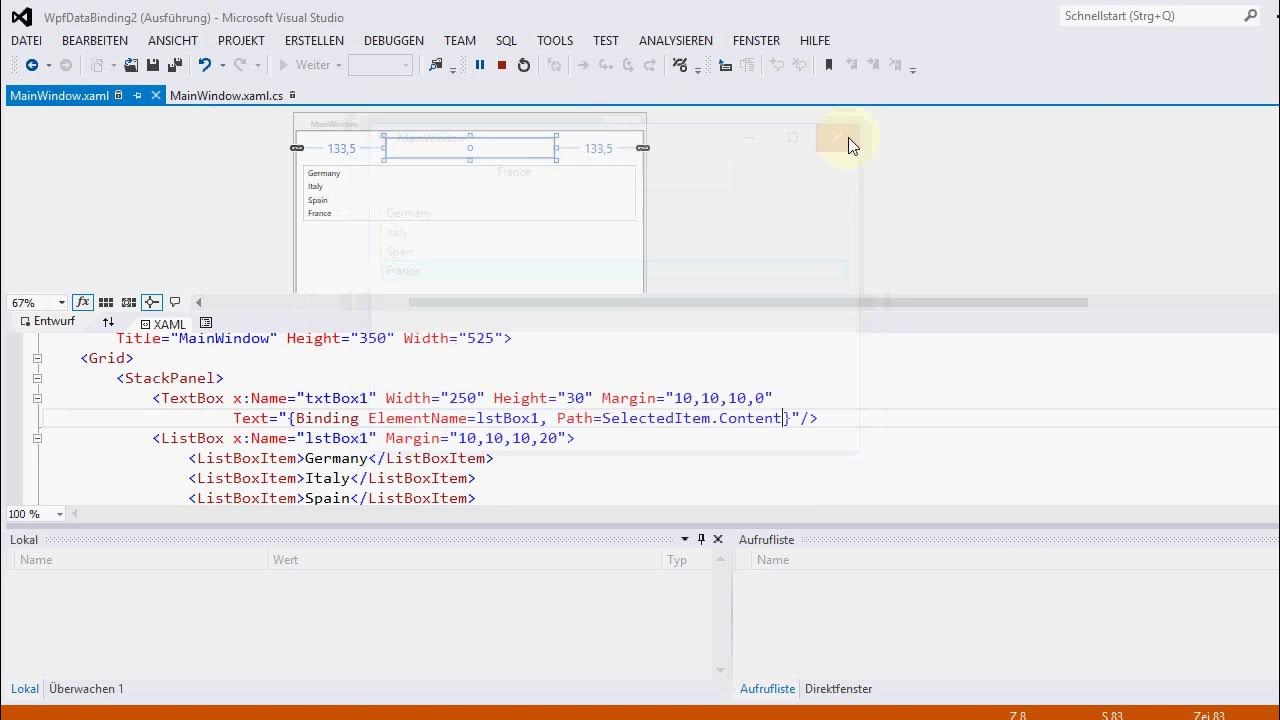Open the ERSTELLEN menu

[x=314, y=41]
